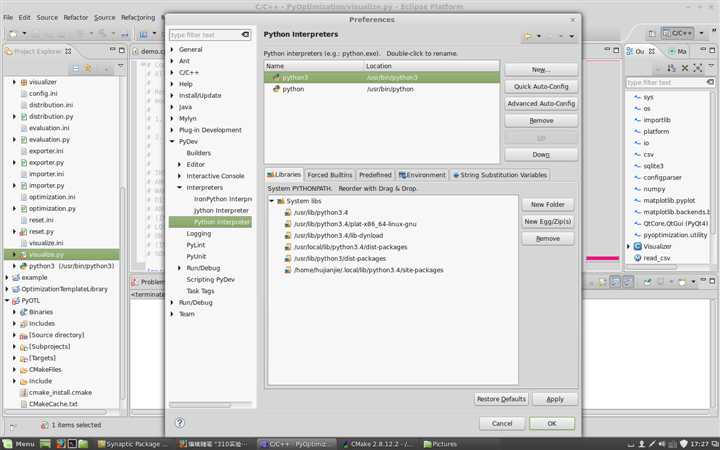Image resolution: width=720 pixels, height=450 pixels.
Task: Click the preferences filter text field
Action: pos(205,35)
